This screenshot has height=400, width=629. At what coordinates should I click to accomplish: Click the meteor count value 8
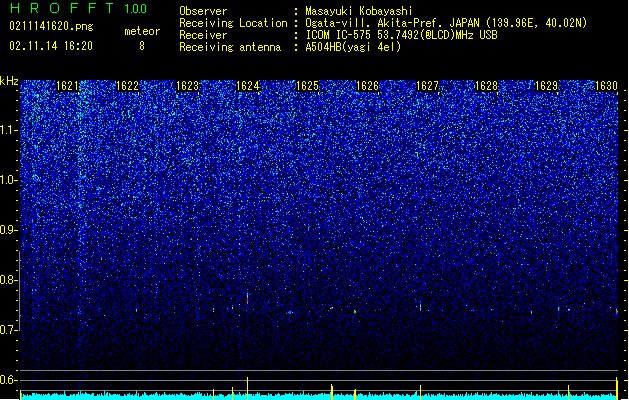(142, 46)
